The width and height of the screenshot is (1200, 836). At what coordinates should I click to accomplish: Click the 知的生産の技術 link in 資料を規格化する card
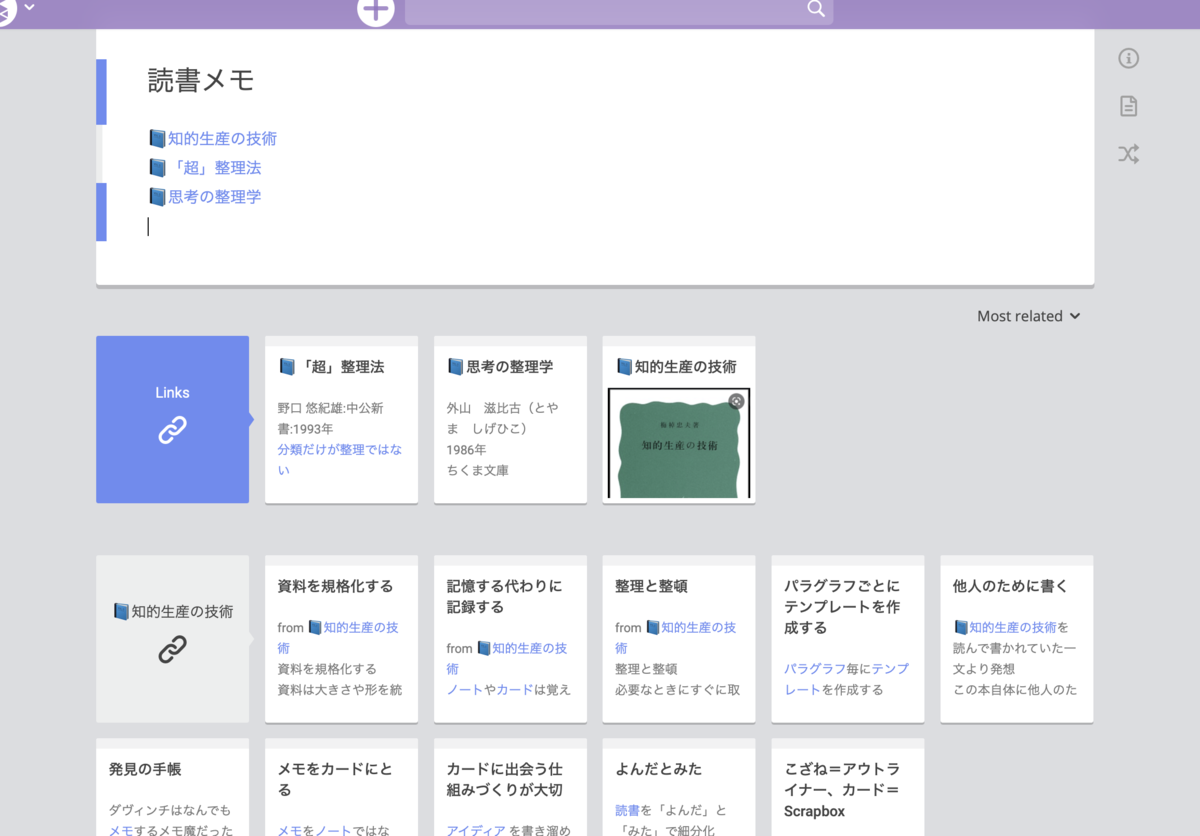(338, 637)
